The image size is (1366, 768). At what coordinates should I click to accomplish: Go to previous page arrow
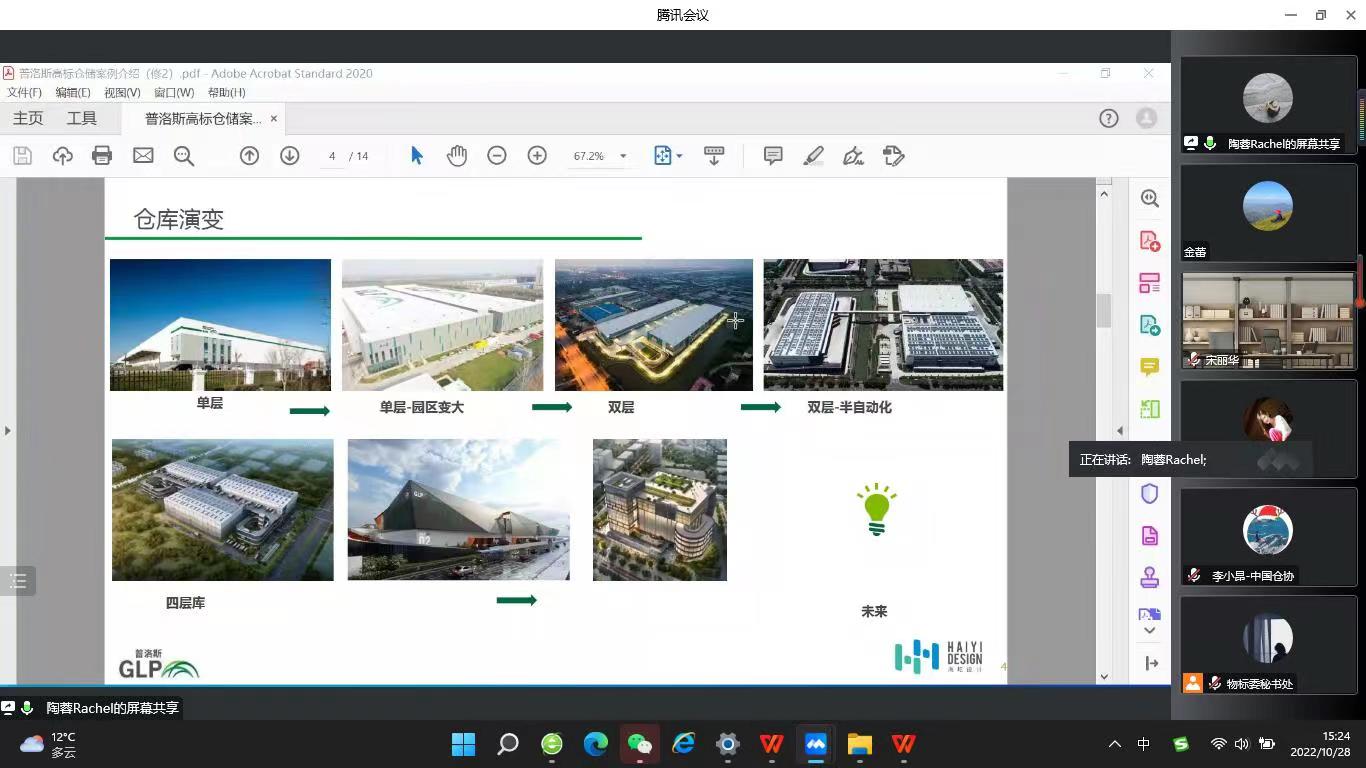tap(249, 156)
